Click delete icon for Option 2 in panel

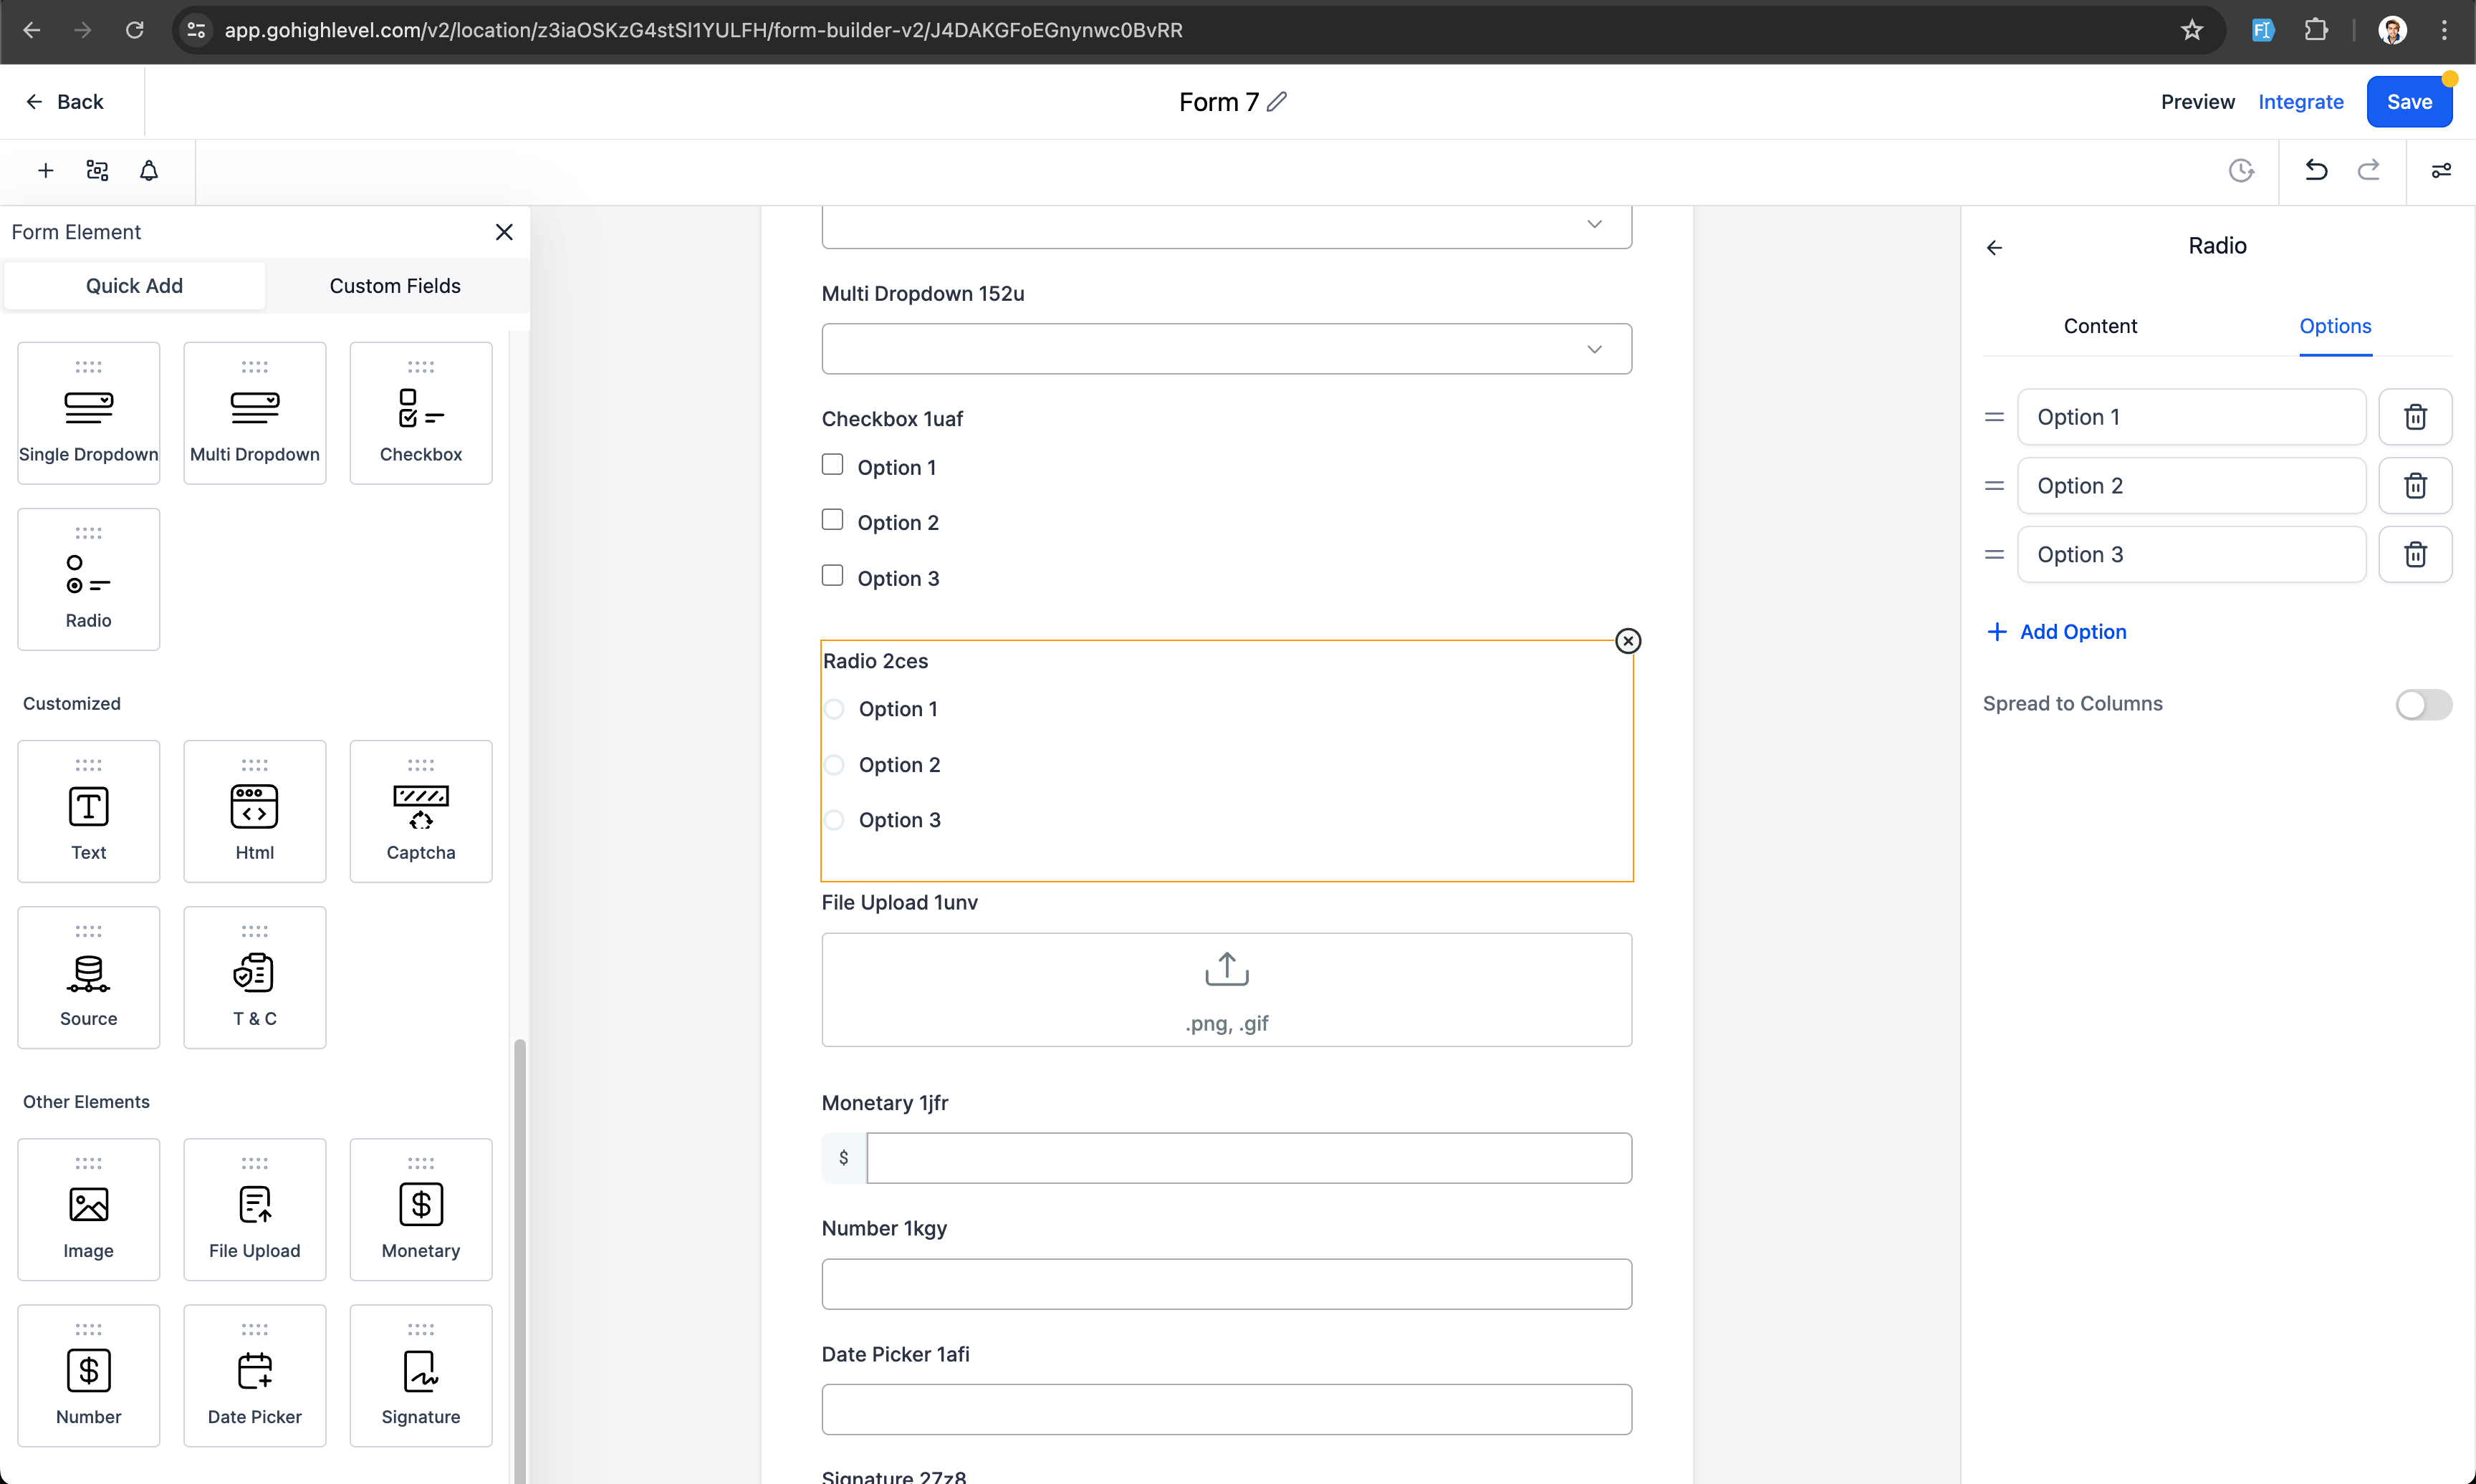click(2416, 484)
